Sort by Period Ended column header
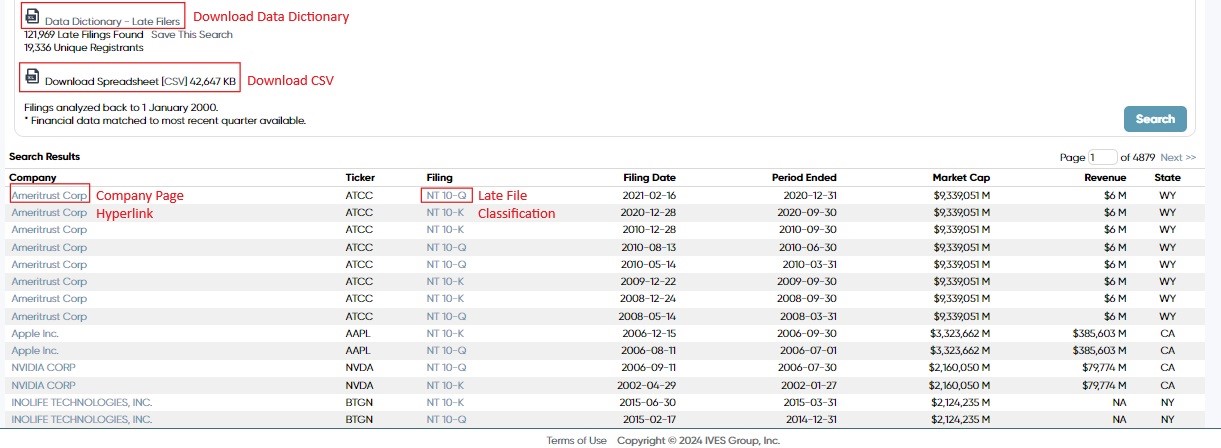The width and height of the screenshot is (1221, 448). click(x=804, y=177)
